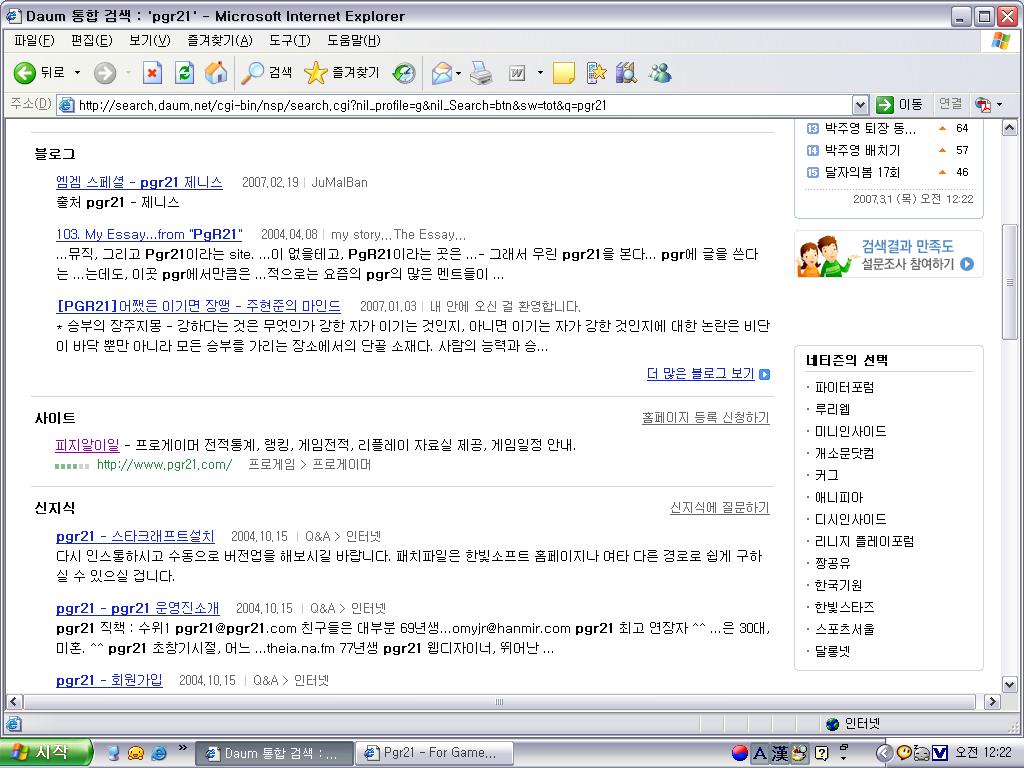Go back with the 뒤로 button
Screen dimensions: 1024x768
(39, 72)
